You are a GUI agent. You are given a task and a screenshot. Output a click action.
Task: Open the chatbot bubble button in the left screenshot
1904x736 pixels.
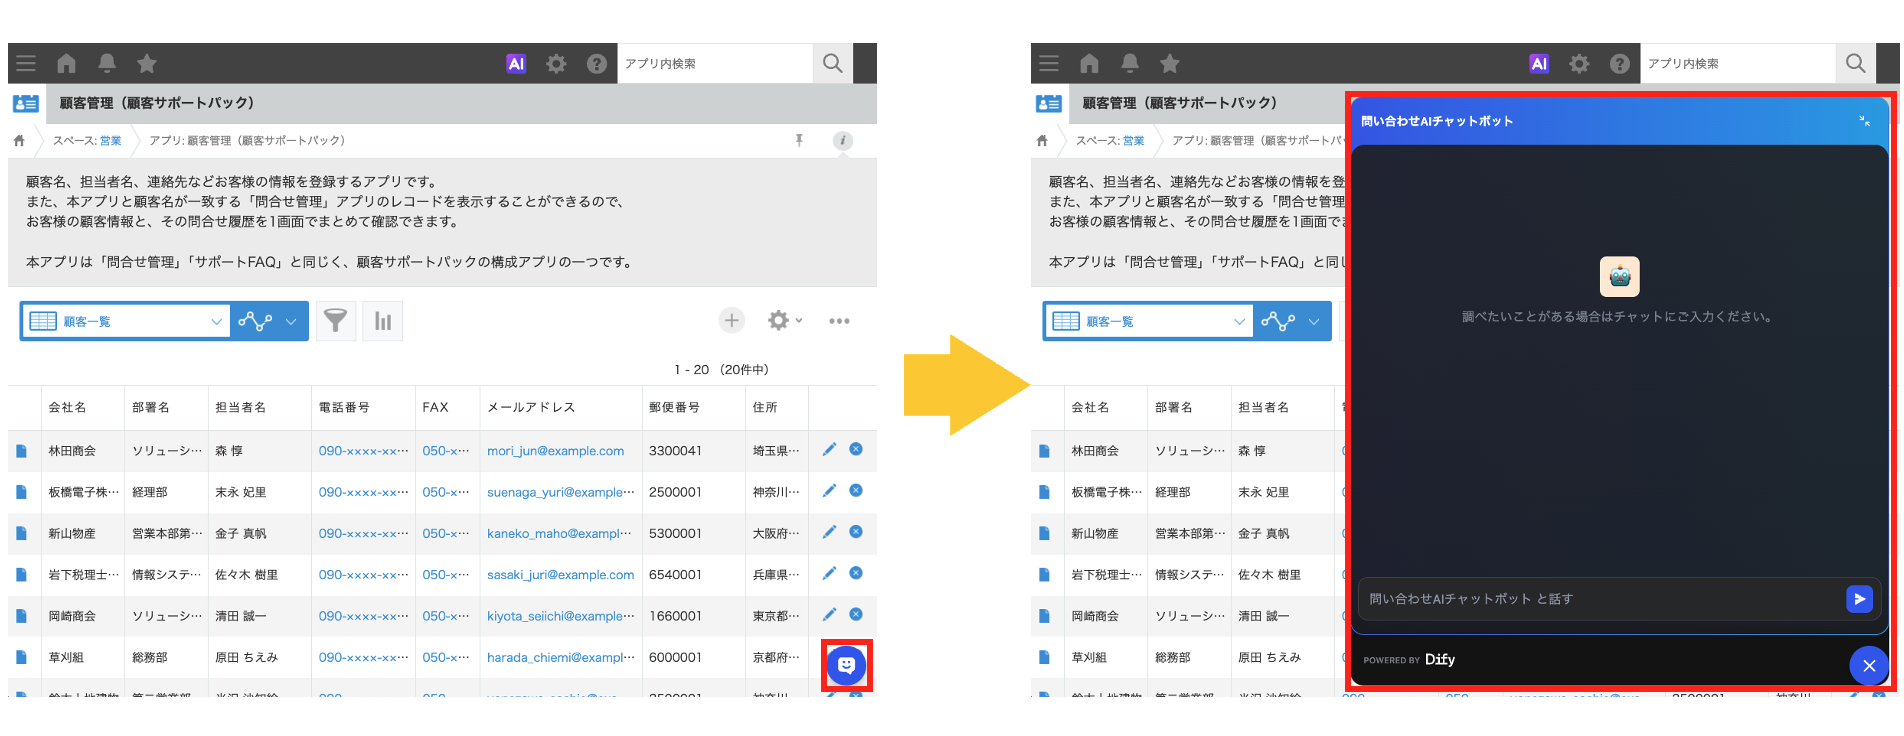coord(846,665)
